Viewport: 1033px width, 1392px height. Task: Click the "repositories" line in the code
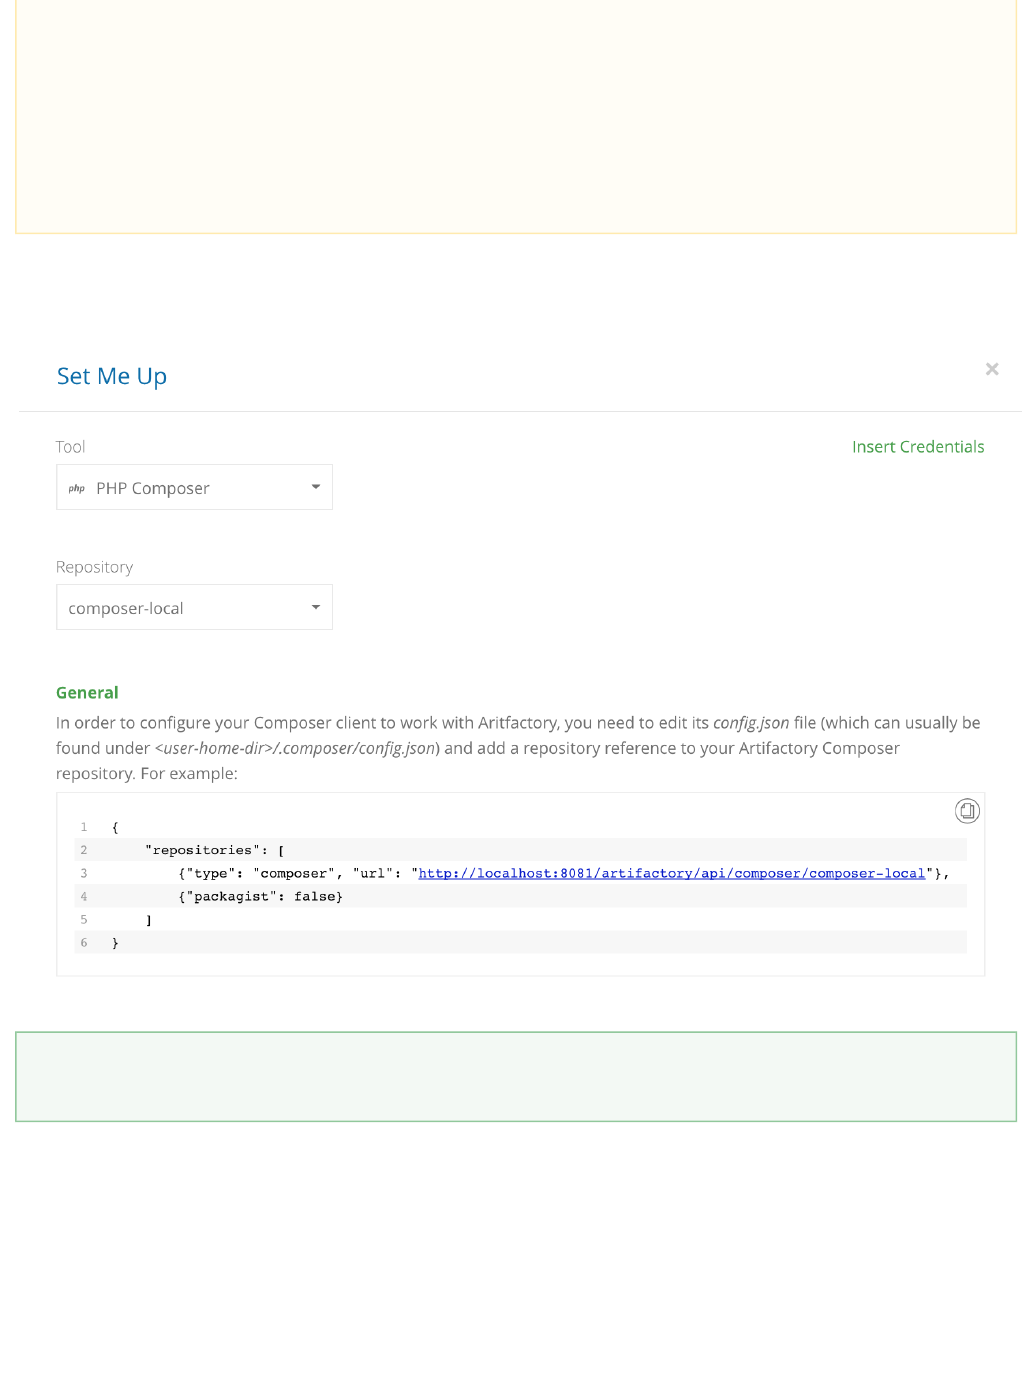point(214,851)
